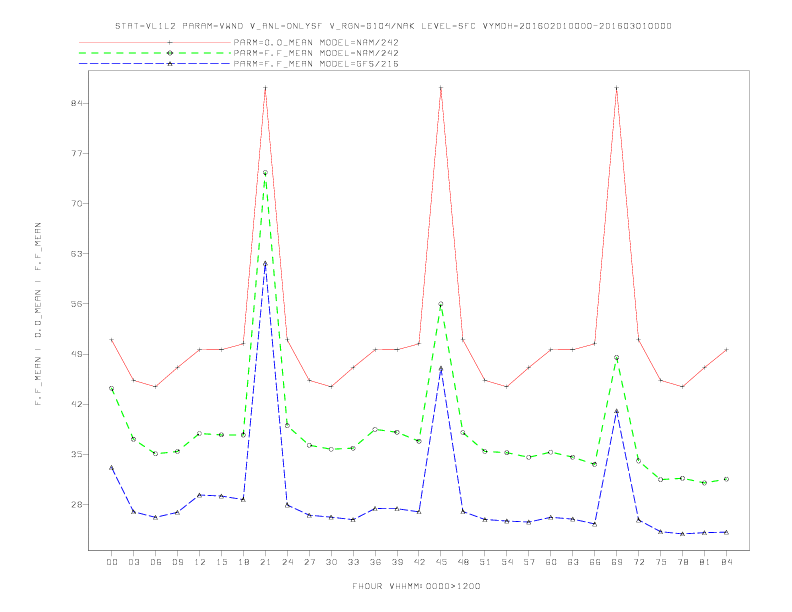Click the red solid line sample in legend
Viewport: 792px width, 612px height.
pos(155,42)
